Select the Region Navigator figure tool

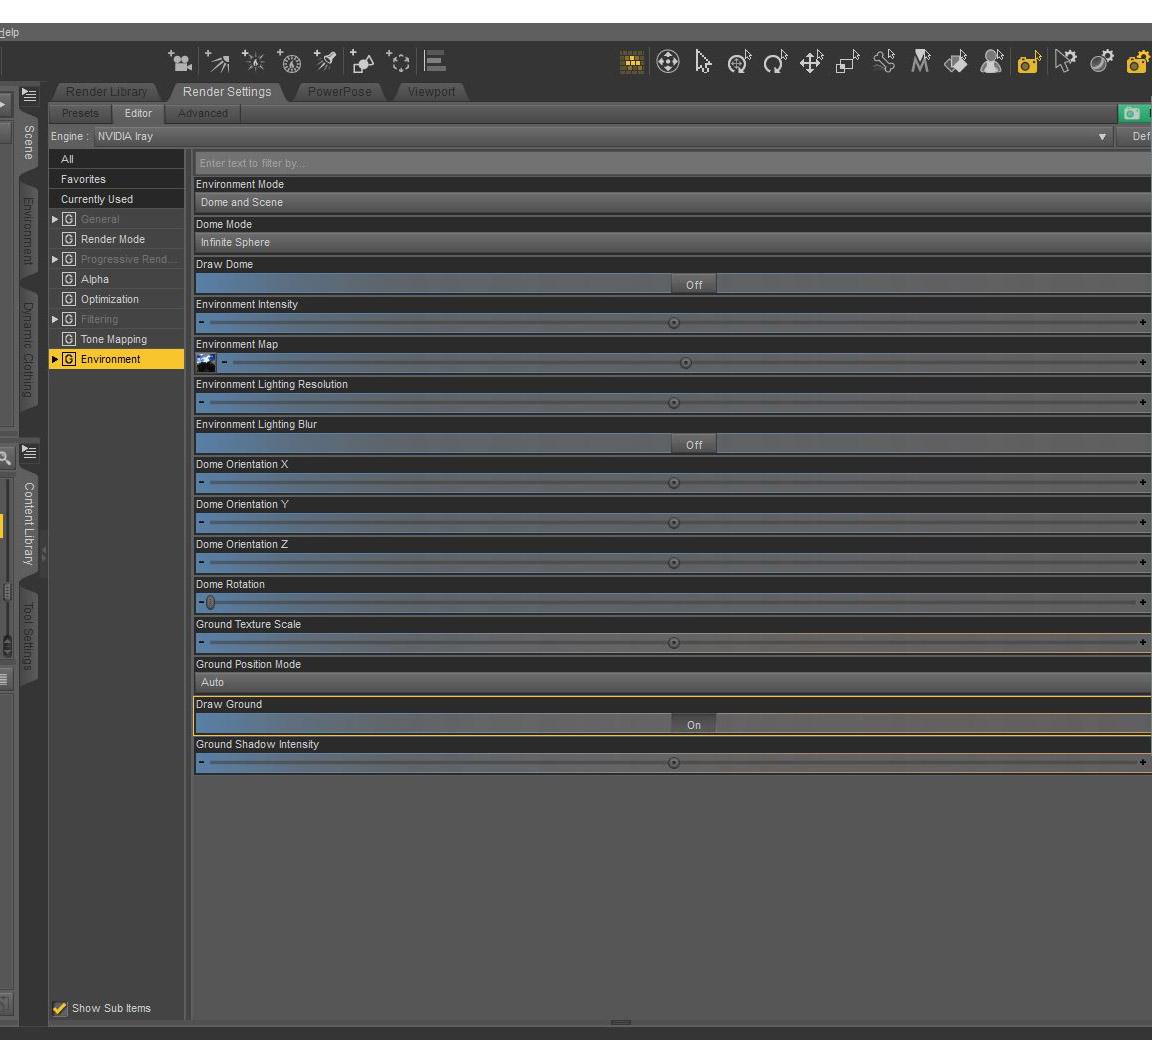click(992, 62)
